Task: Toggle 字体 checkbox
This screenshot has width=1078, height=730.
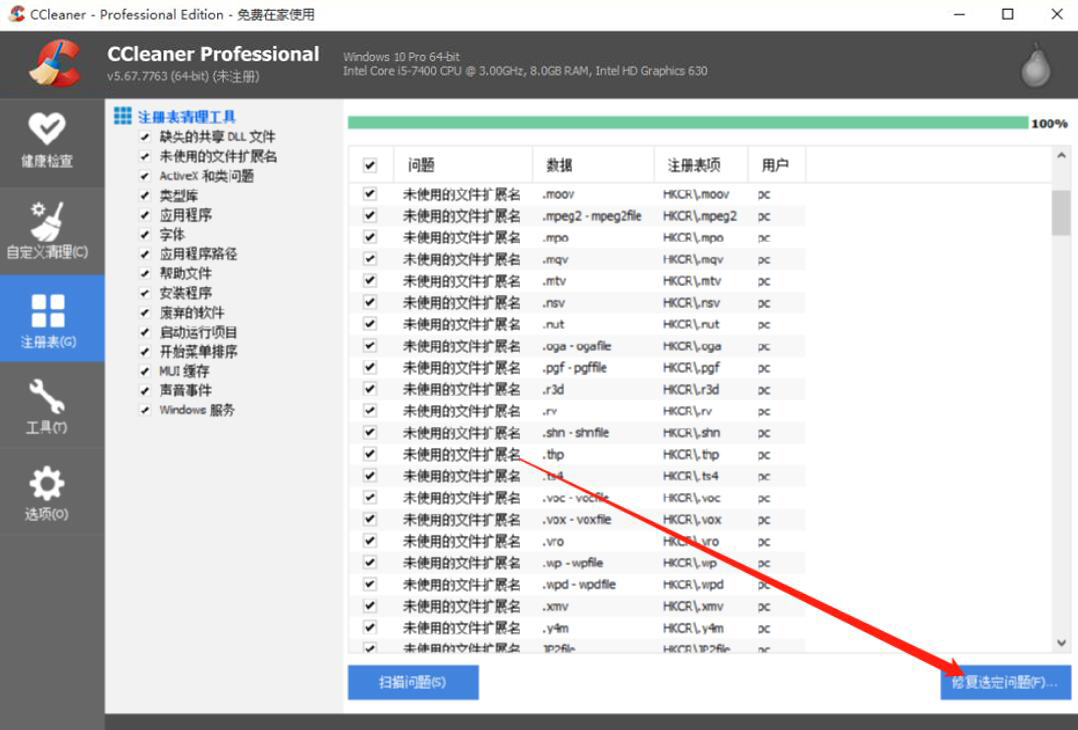Action: 145,234
